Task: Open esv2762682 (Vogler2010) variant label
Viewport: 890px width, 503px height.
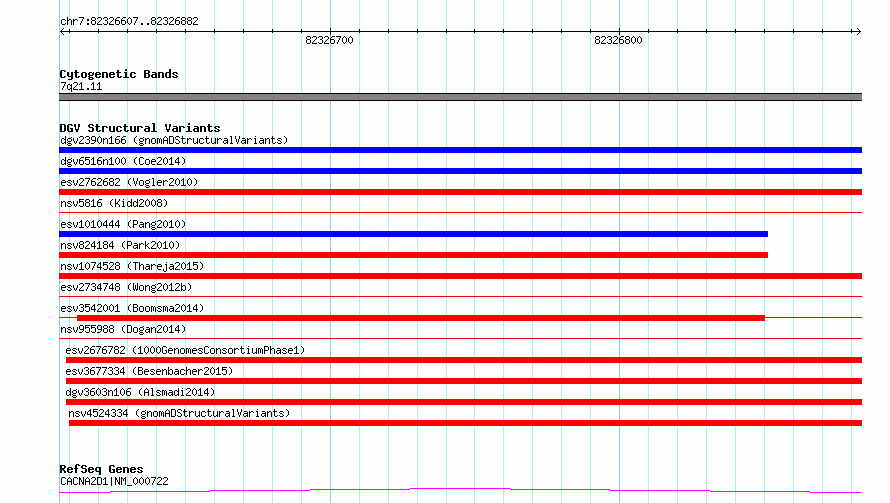Action: click(x=129, y=182)
